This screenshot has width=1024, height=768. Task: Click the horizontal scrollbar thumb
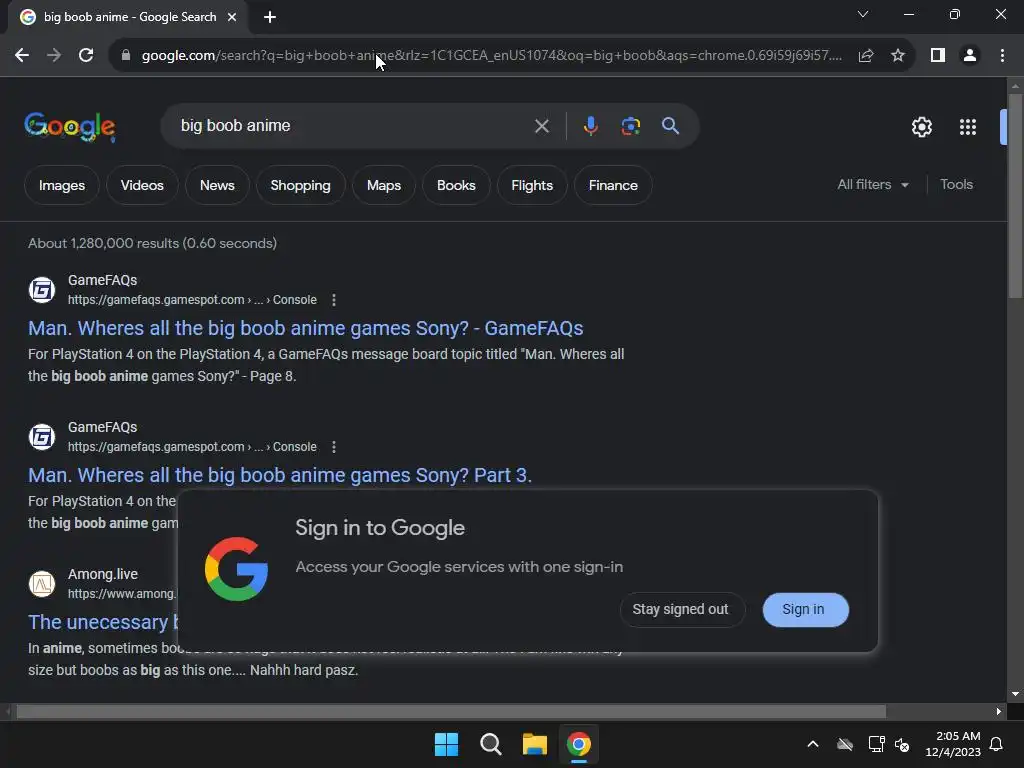[x=451, y=711]
